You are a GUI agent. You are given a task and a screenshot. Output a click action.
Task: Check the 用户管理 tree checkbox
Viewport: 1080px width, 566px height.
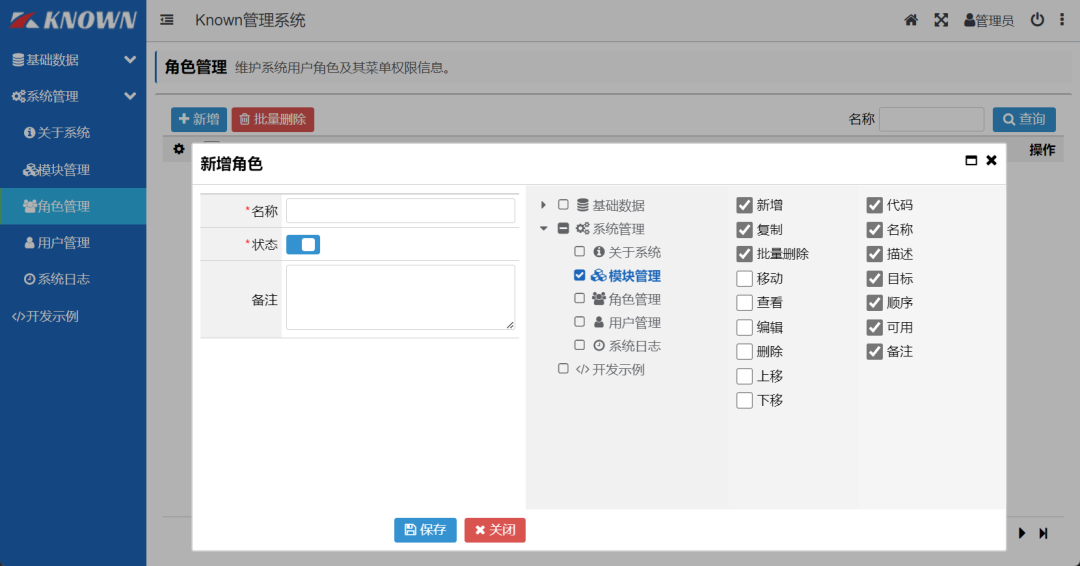coord(579,322)
